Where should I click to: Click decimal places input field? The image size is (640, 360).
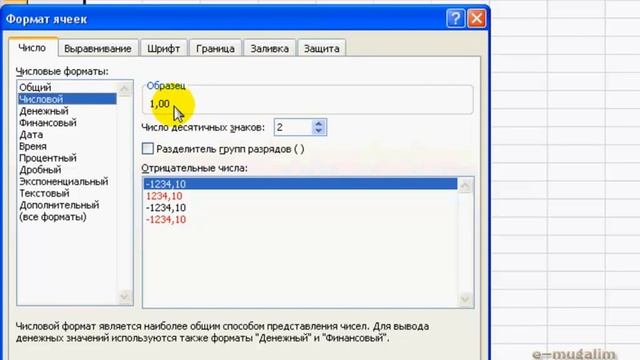coord(293,127)
